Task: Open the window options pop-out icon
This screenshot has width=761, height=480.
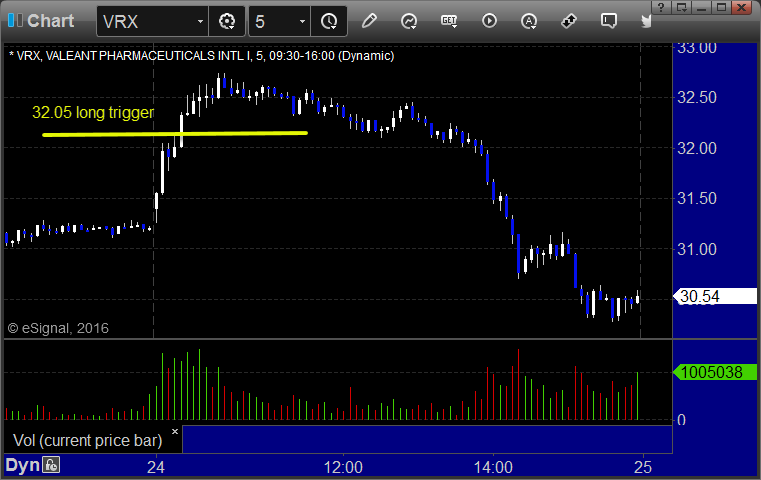Action: (x=681, y=7)
